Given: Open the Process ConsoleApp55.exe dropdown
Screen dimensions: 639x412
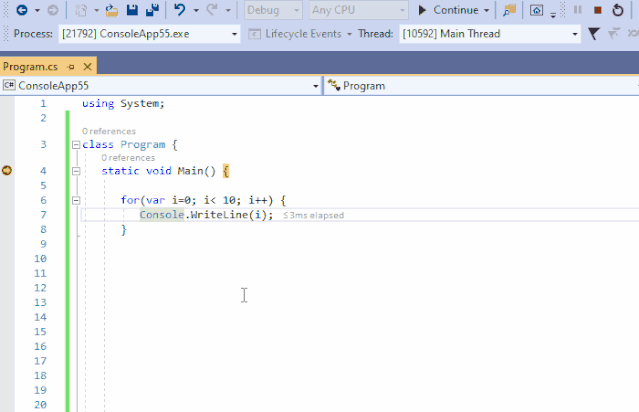Looking at the screenshot, I should point(150,34).
